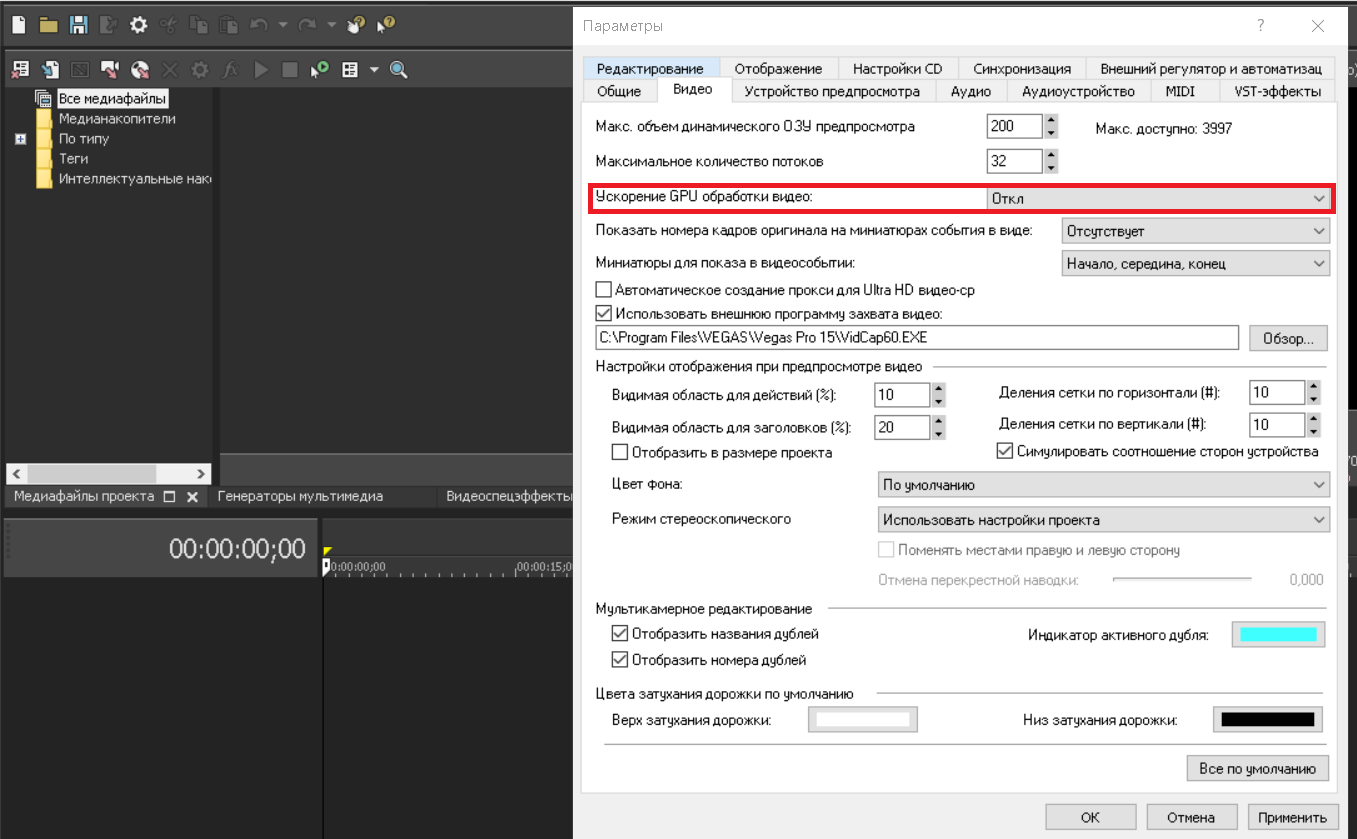Click the dynamic RAM preview max value field
Viewport: 1357px width, 839px height.
click(x=1014, y=127)
